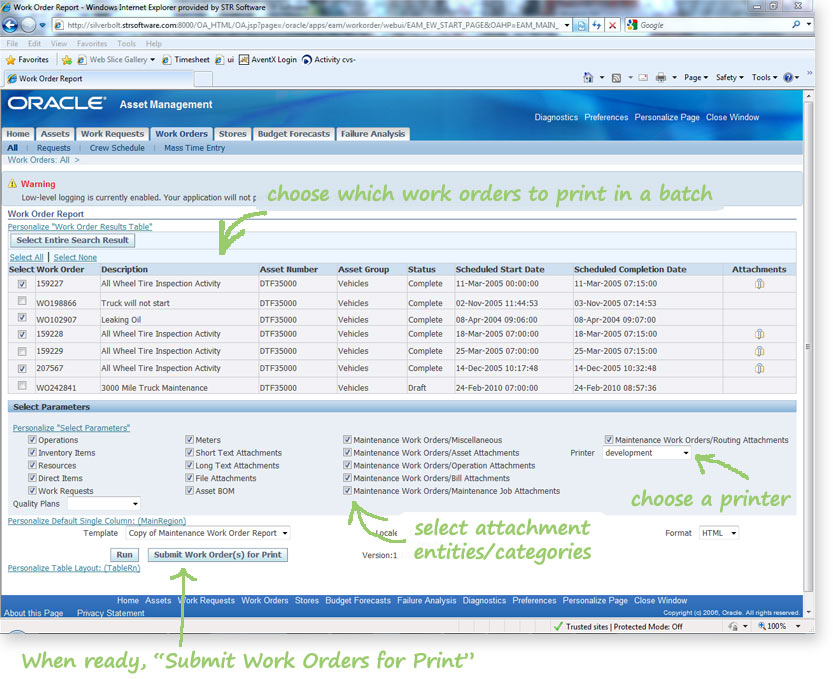Open the Format dropdown showing HTML
Viewport: 833px width, 679px height.
[719, 533]
